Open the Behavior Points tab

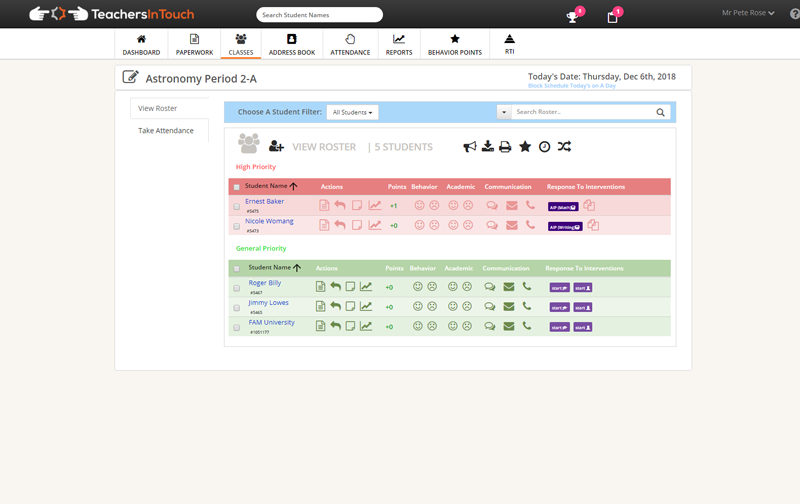[455, 45]
